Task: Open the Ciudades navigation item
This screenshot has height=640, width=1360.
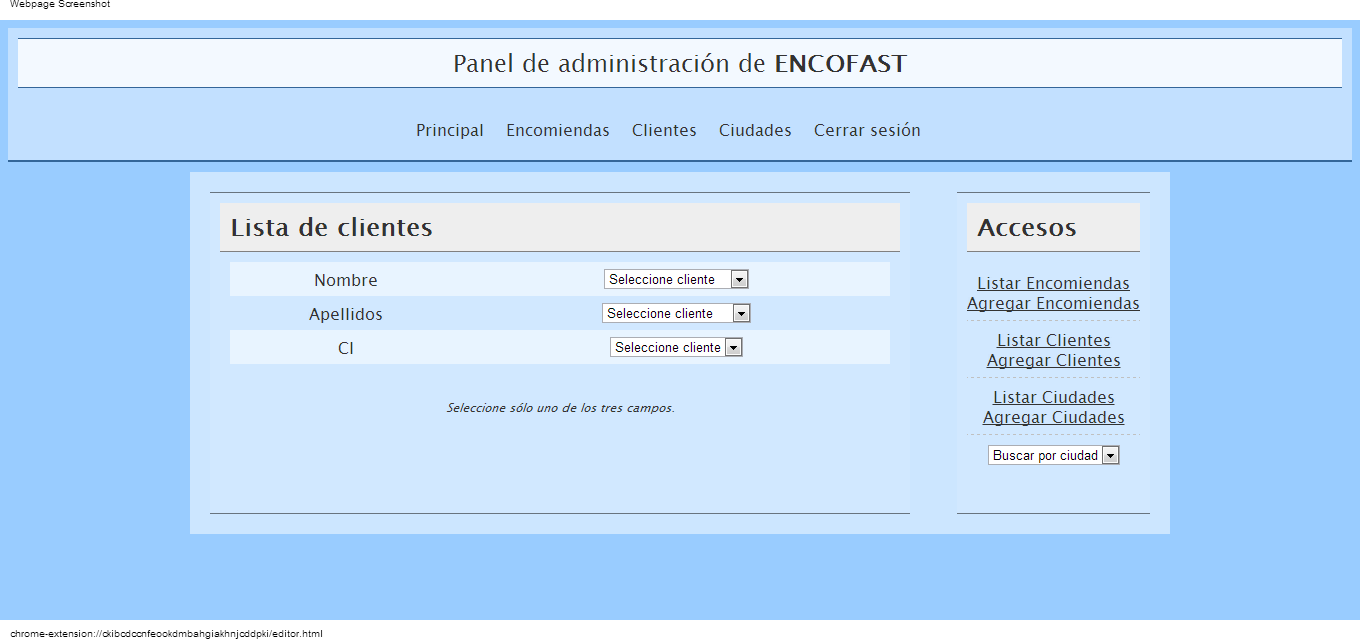Action: coord(754,130)
